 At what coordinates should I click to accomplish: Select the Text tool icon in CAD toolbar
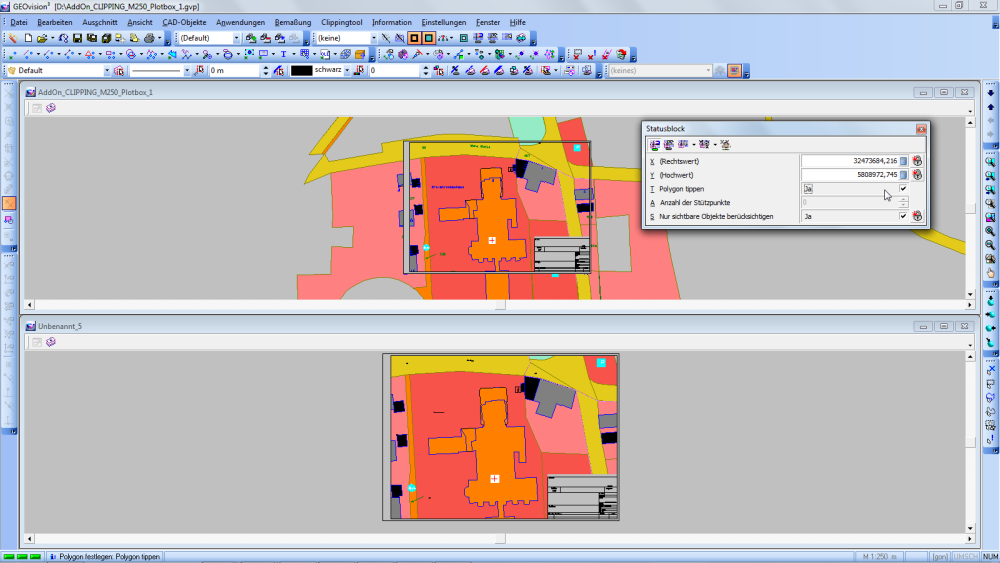tap(284, 54)
